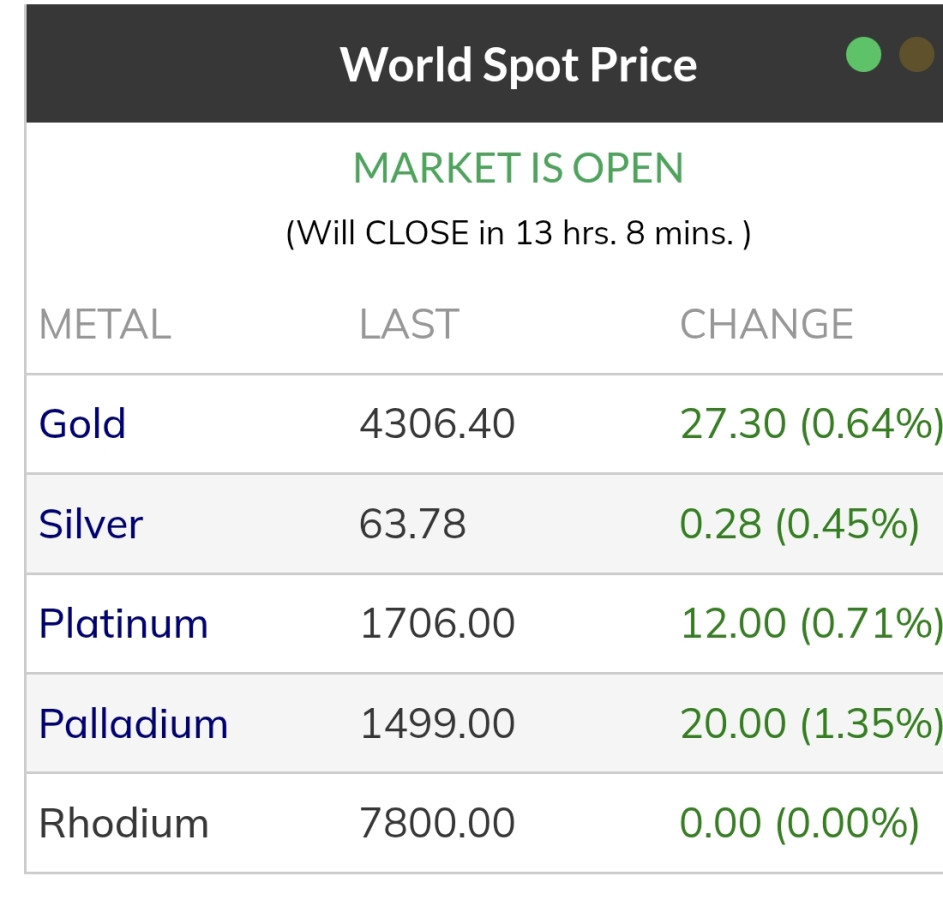This screenshot has height=900, width=943.
Task: Click the CHANGE column header
Action: pyautogui.click(x=766, y=325)
